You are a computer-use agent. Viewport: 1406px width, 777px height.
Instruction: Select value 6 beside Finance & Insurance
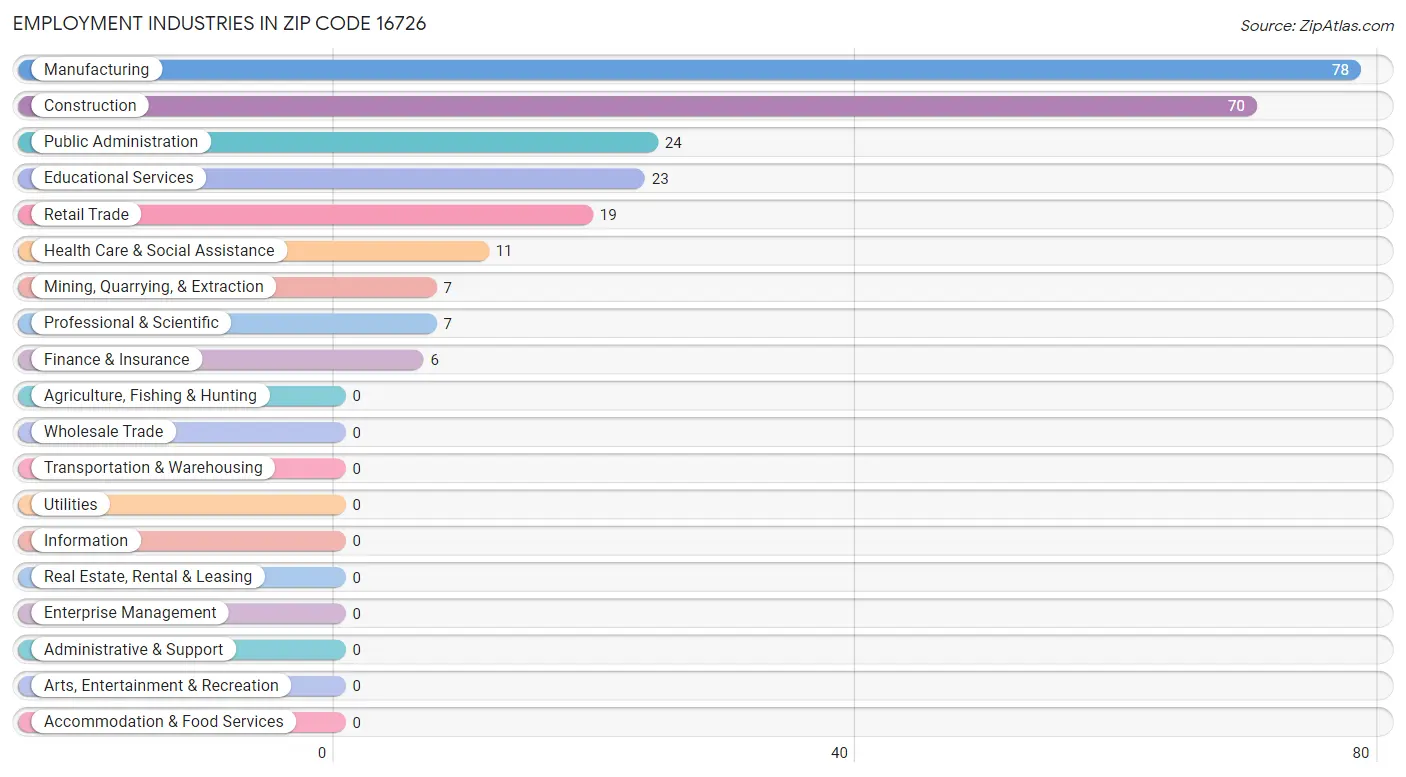click(435, 360)
